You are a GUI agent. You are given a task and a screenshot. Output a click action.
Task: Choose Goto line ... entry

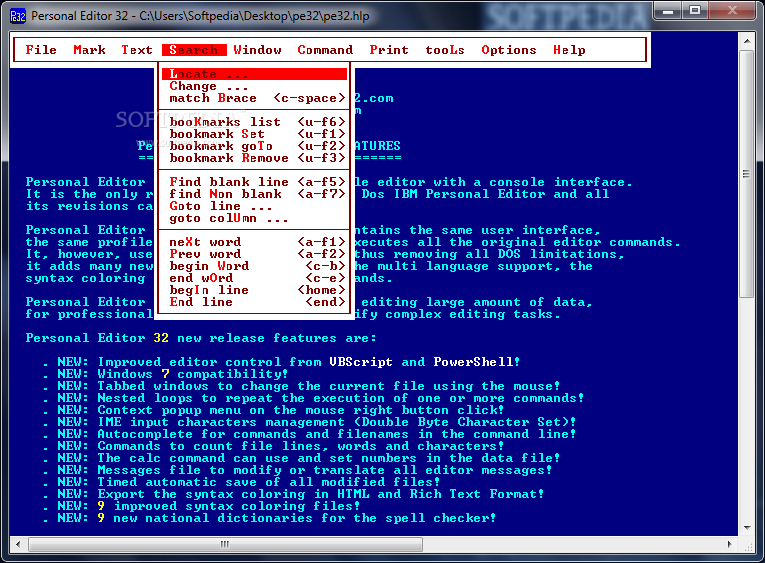click(x=254, y=206)
